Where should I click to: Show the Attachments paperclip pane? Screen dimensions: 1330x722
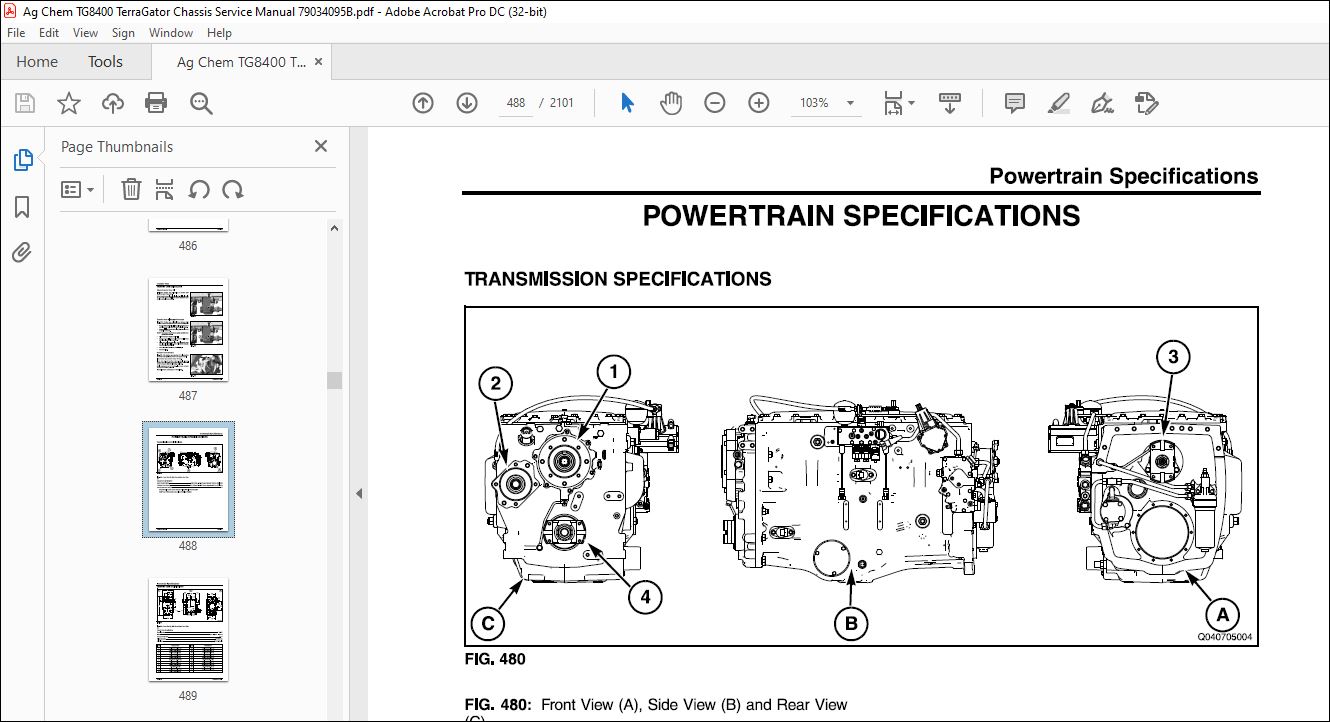tap(22, 253)
